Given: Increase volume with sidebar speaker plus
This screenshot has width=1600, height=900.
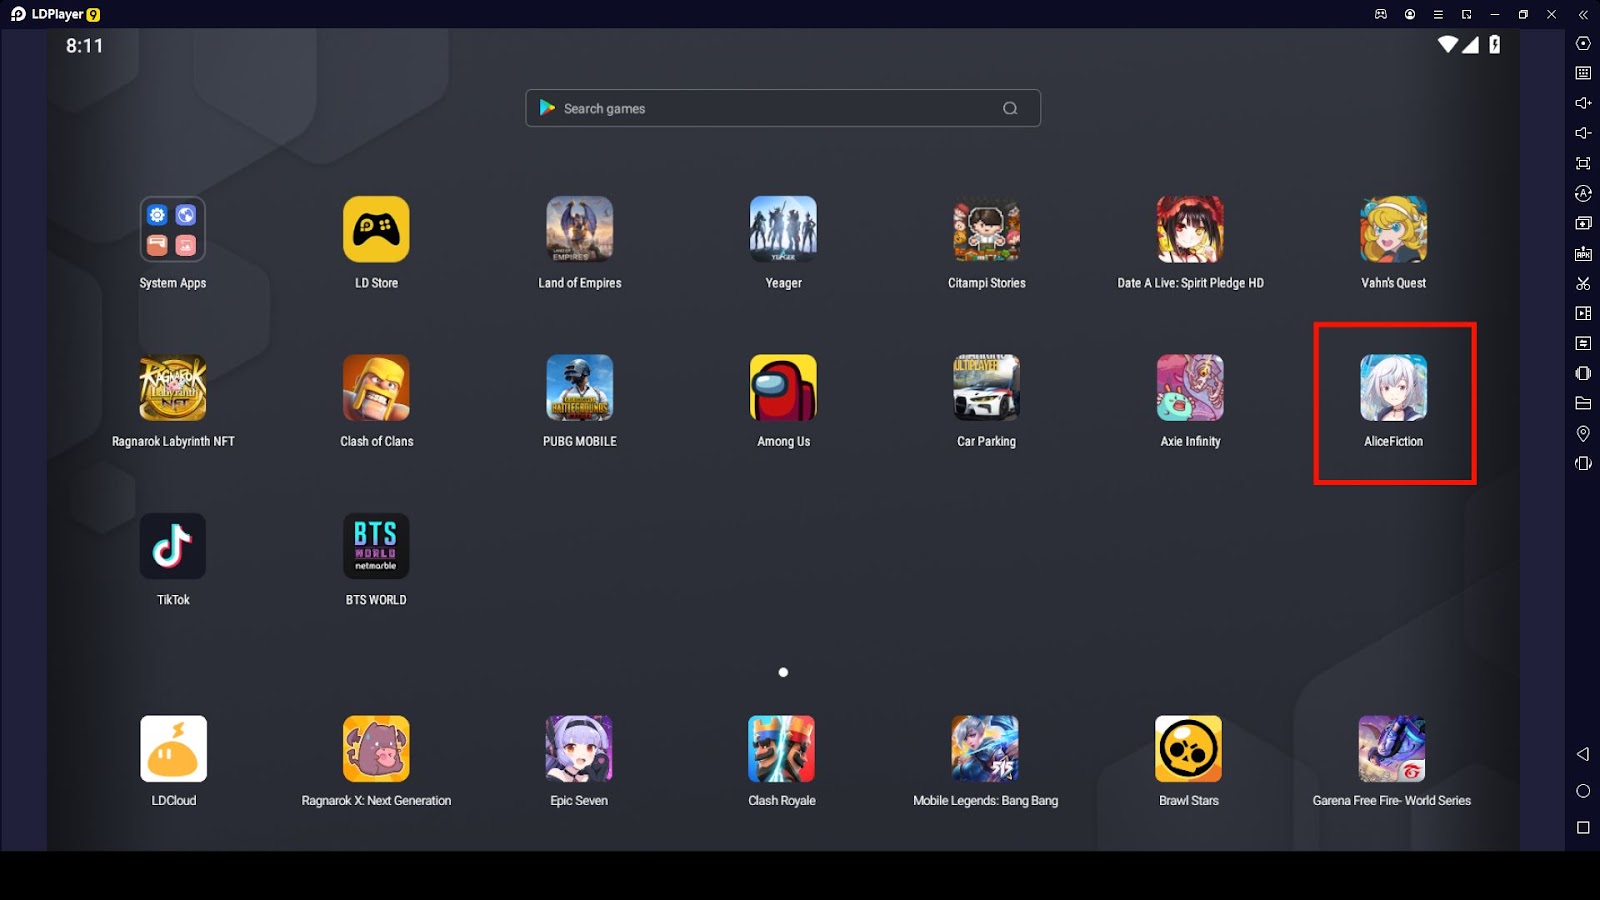Looking at the screenshot, I should click(x=1583, y=103).
